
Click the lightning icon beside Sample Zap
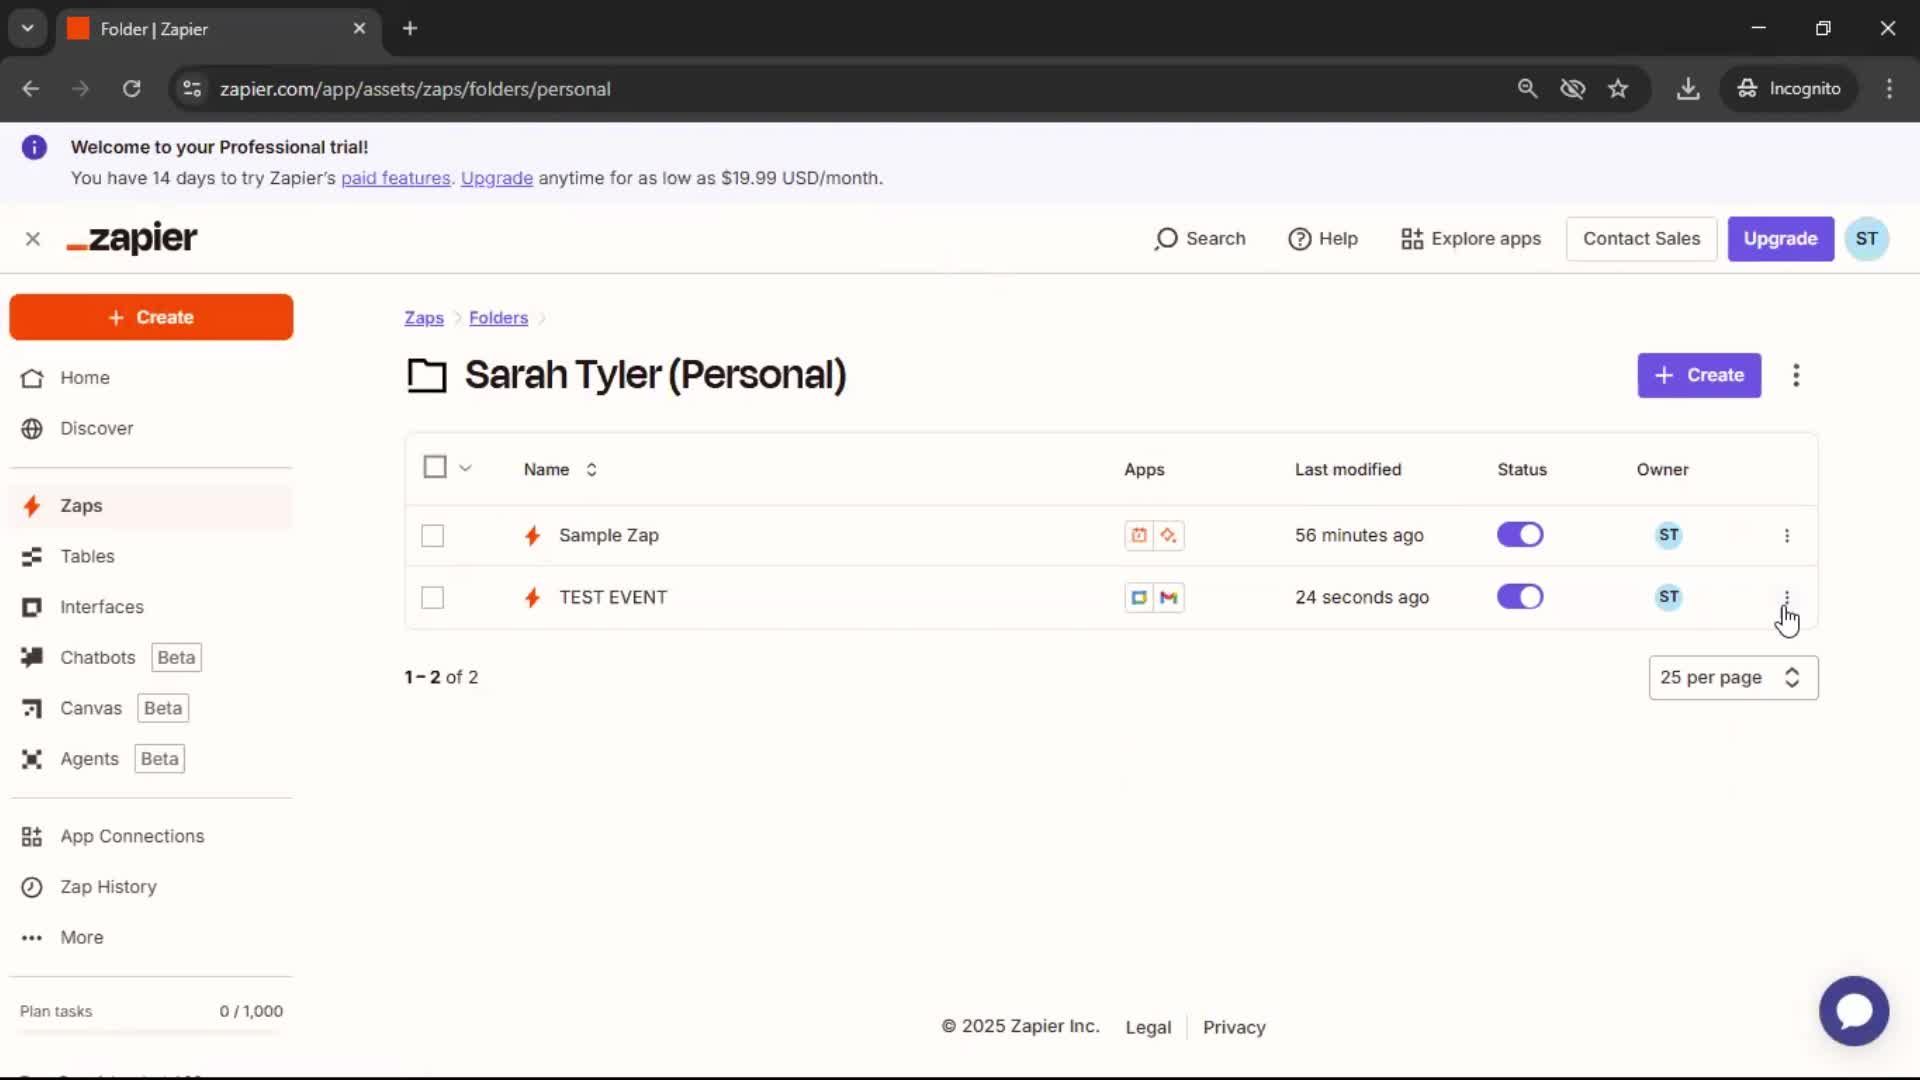pos(533,536)
